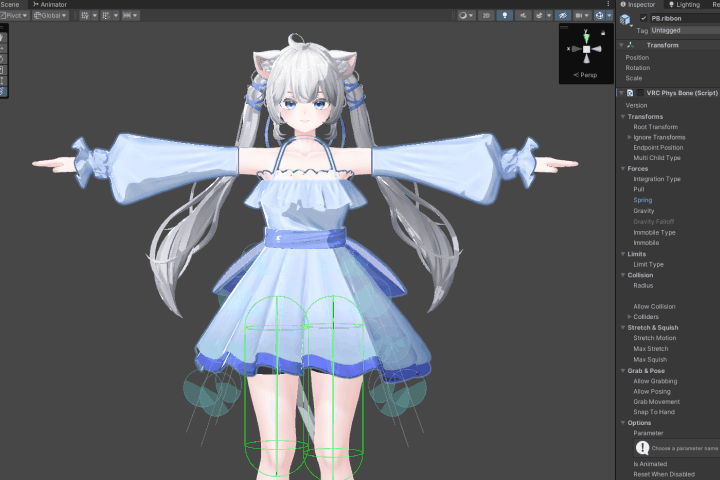Click the center cube of orientation gizmo
Screen dimensions: 720x480
(586, 49)
